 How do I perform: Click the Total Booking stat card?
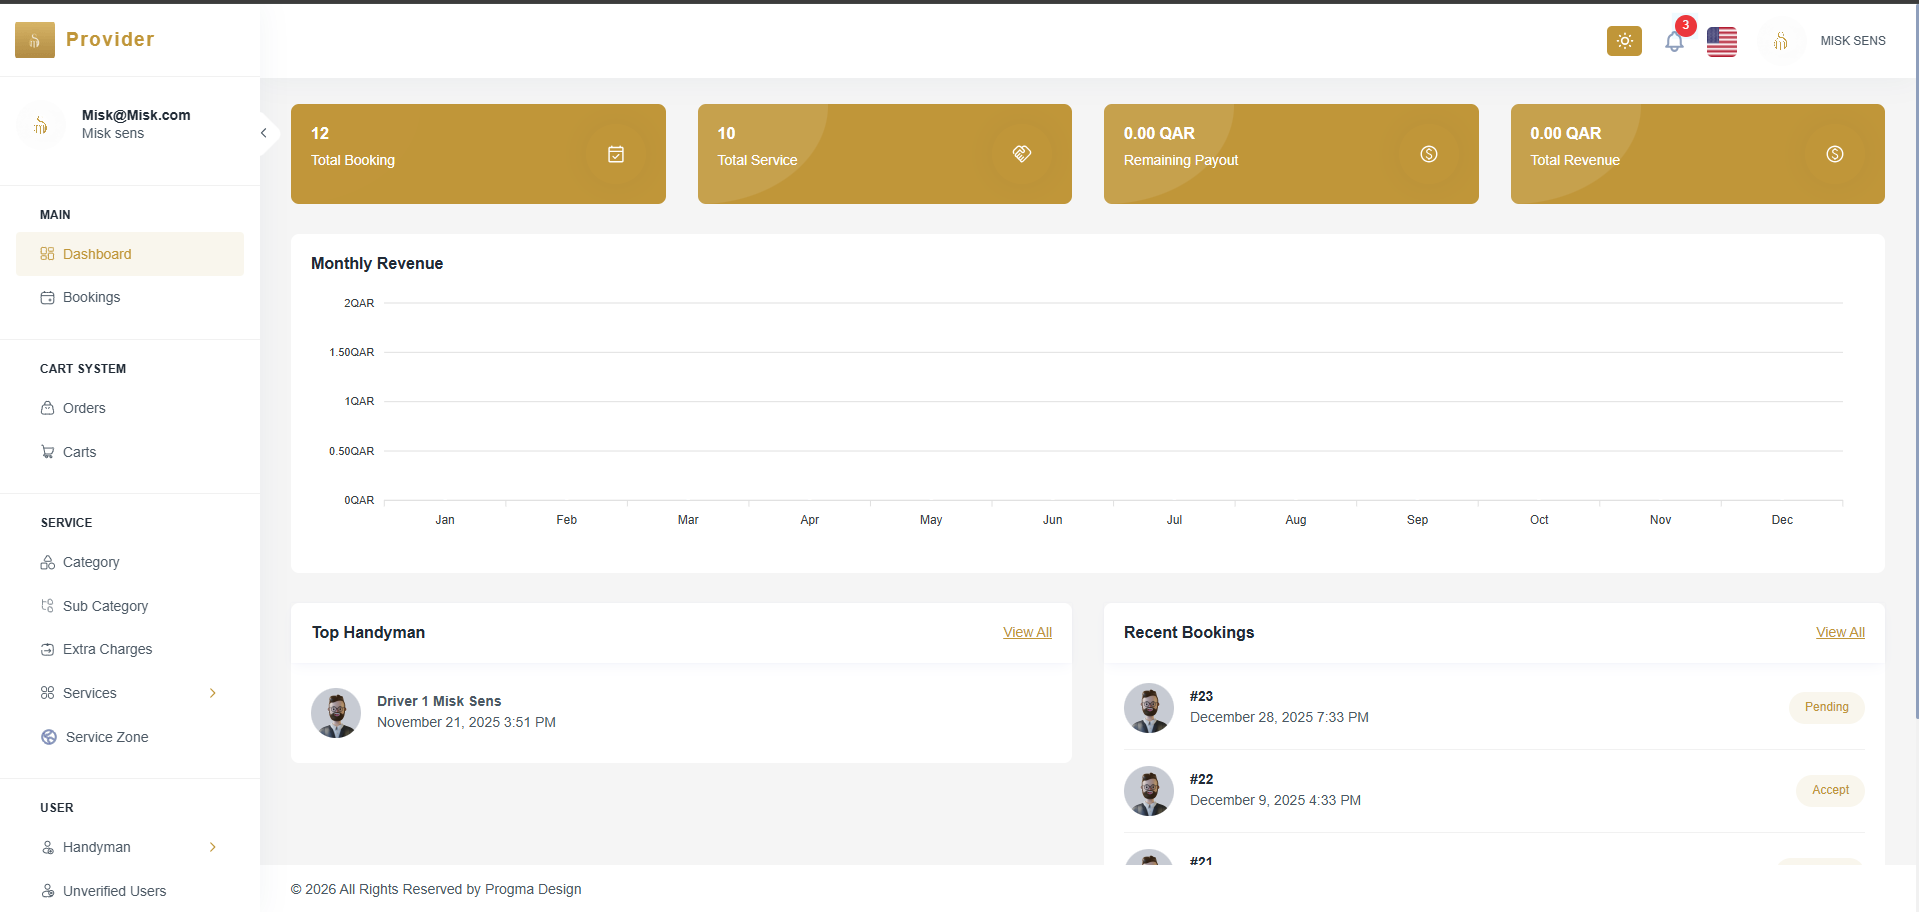(478, 153)
